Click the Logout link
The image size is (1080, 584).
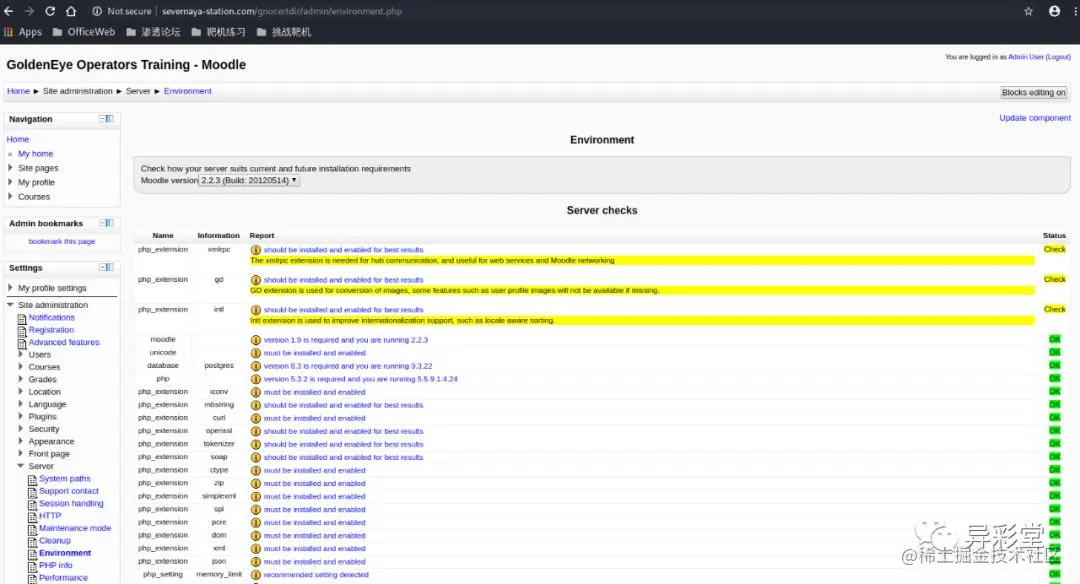[1058, 57]
